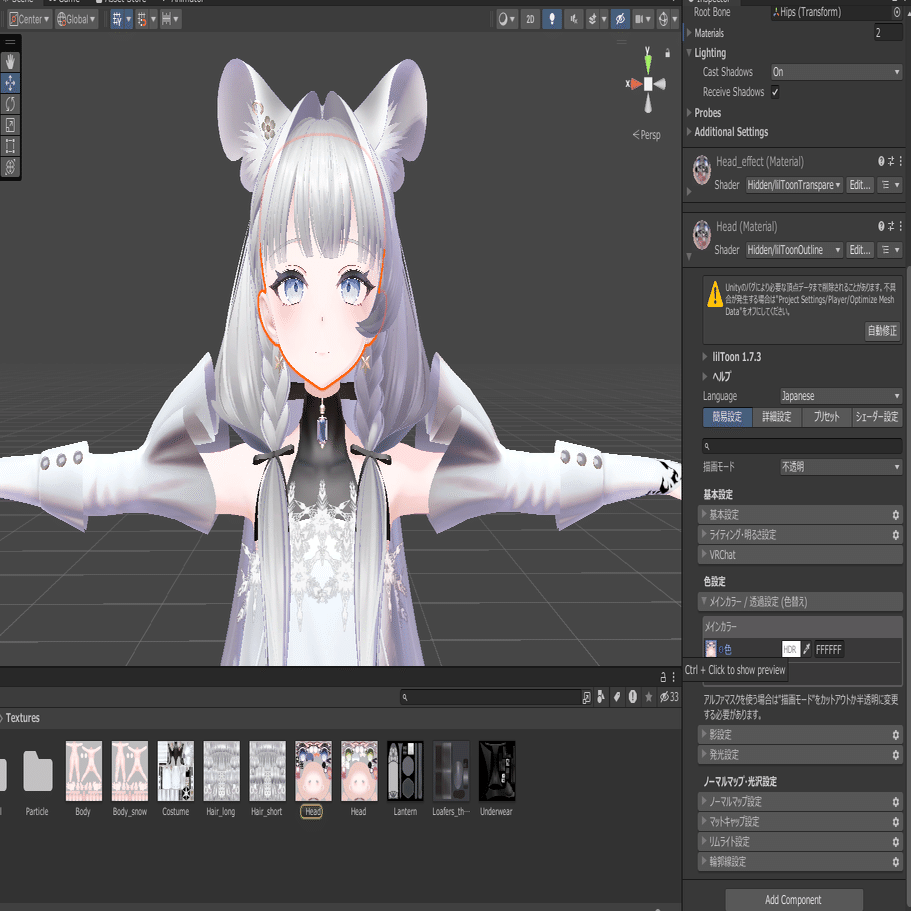Viewport: 911px width, 911px height.
Task: Open the Center pivot dropdown
Action: pos(30,19)
